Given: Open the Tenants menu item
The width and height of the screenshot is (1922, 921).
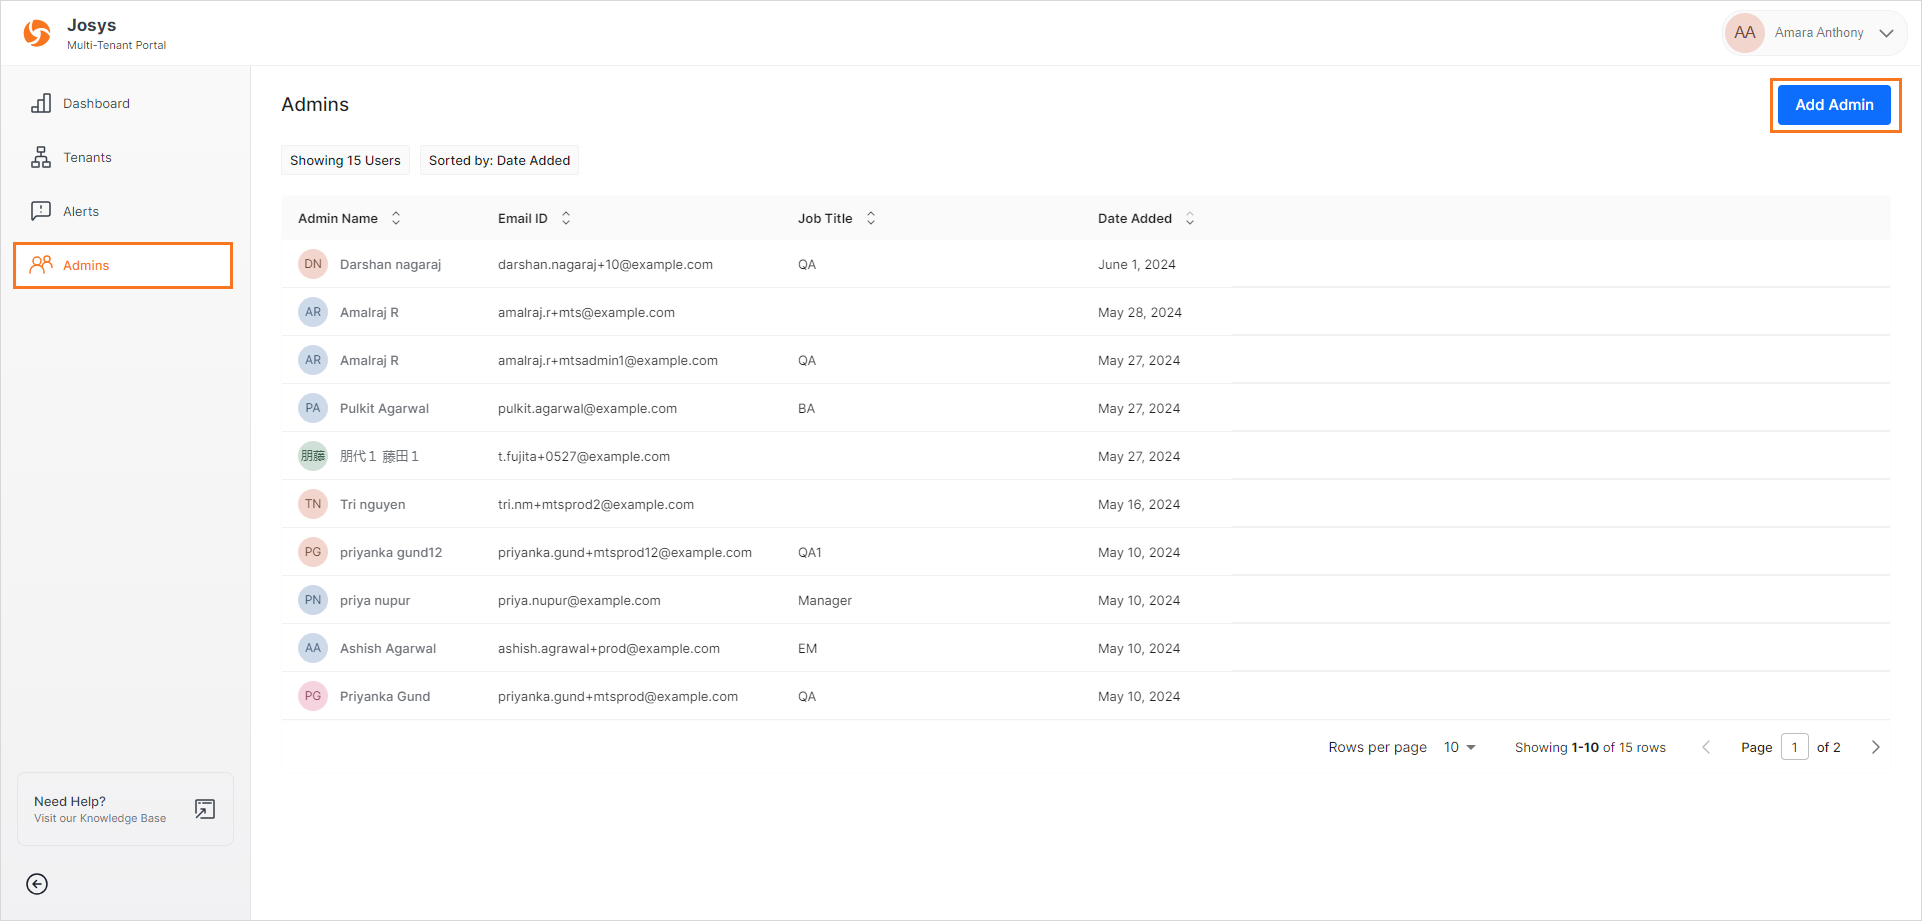Looking at the screenshot, I should click(123, 157).
